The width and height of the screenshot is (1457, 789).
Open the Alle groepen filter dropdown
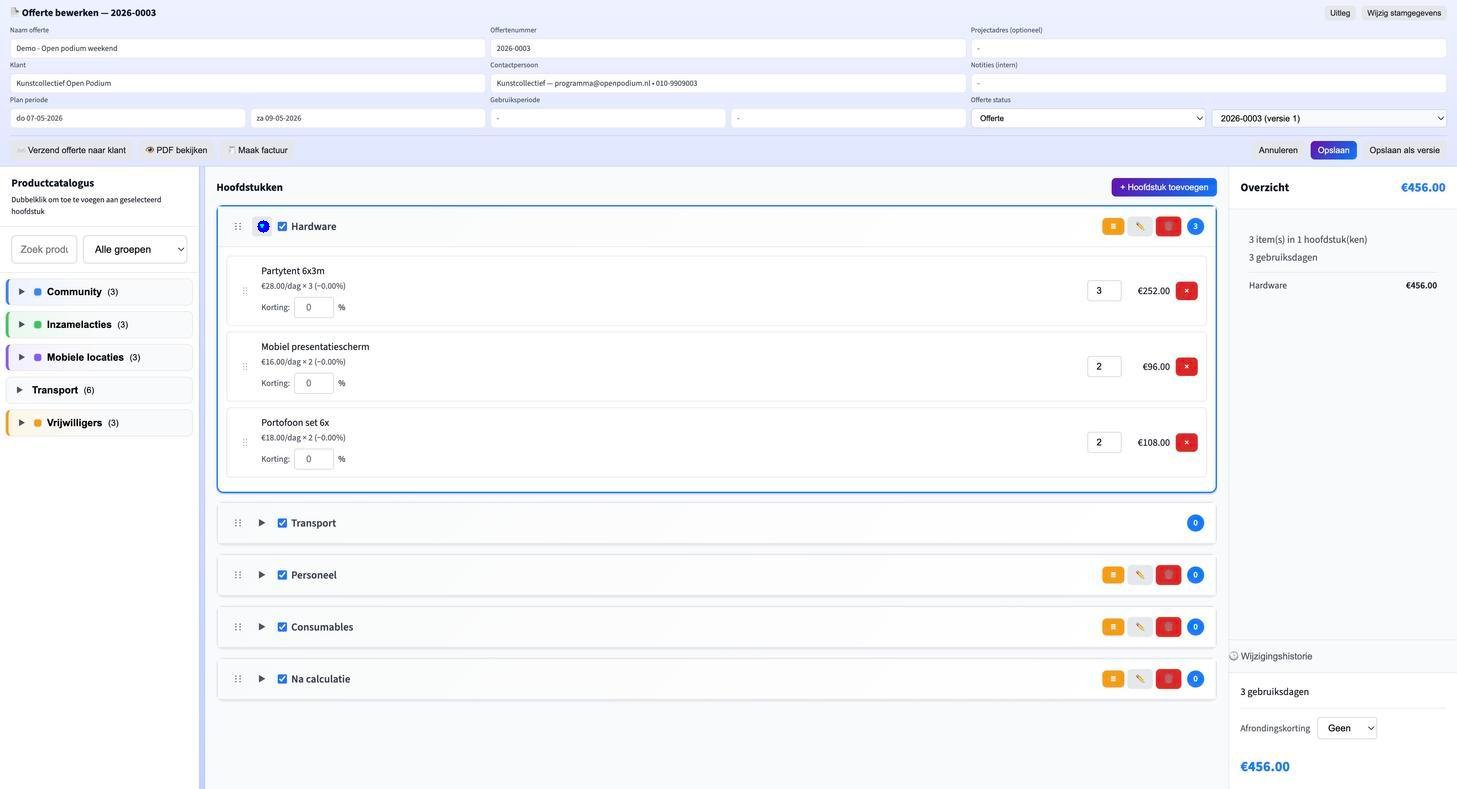[135, 249]
